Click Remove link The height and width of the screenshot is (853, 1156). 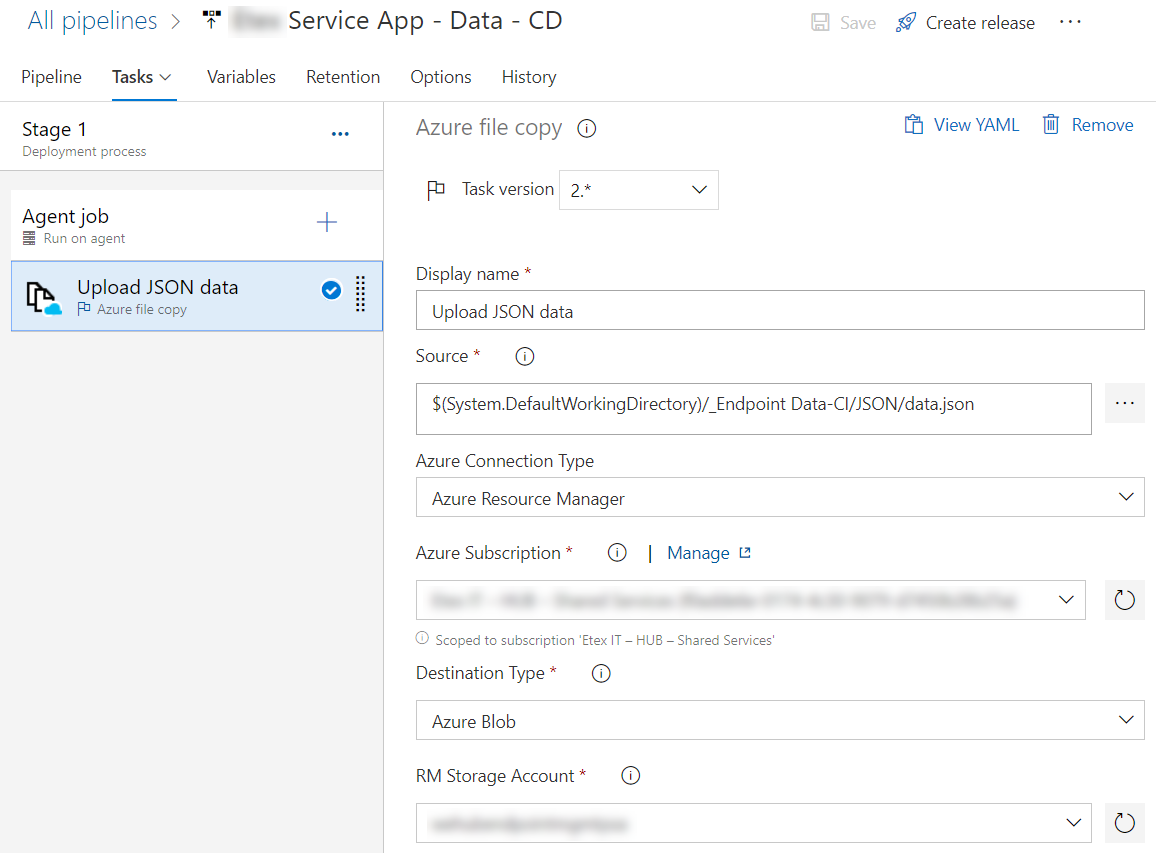click(x=1102, y=125)
